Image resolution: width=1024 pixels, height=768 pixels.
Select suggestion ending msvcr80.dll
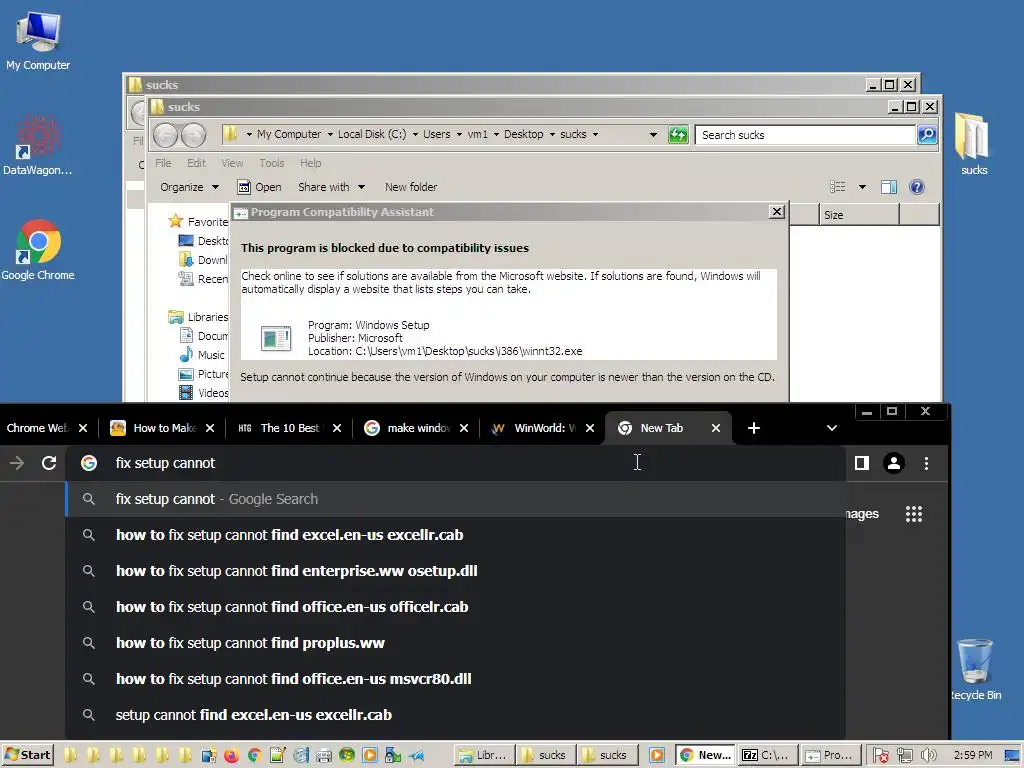[455, 679]
